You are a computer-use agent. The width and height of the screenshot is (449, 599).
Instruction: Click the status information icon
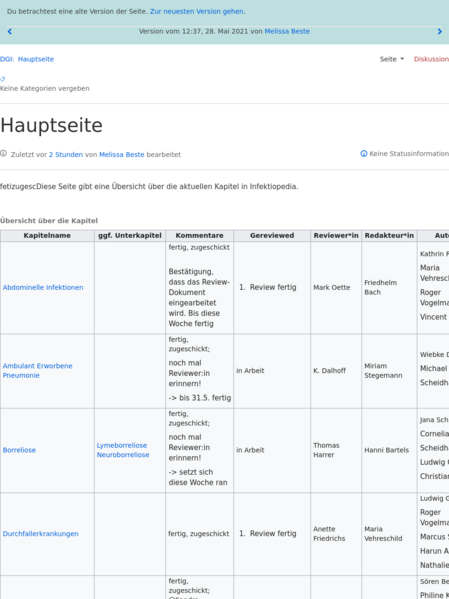pos(364,154)
